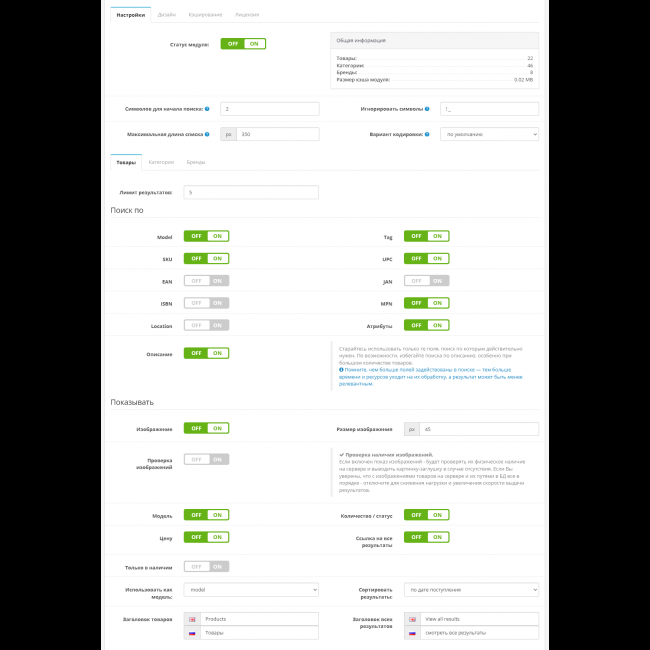The width and height of the screenshot is (650, 650).
Task: Toggle the 'Статус модуля' switch
Action: (242, 44)
